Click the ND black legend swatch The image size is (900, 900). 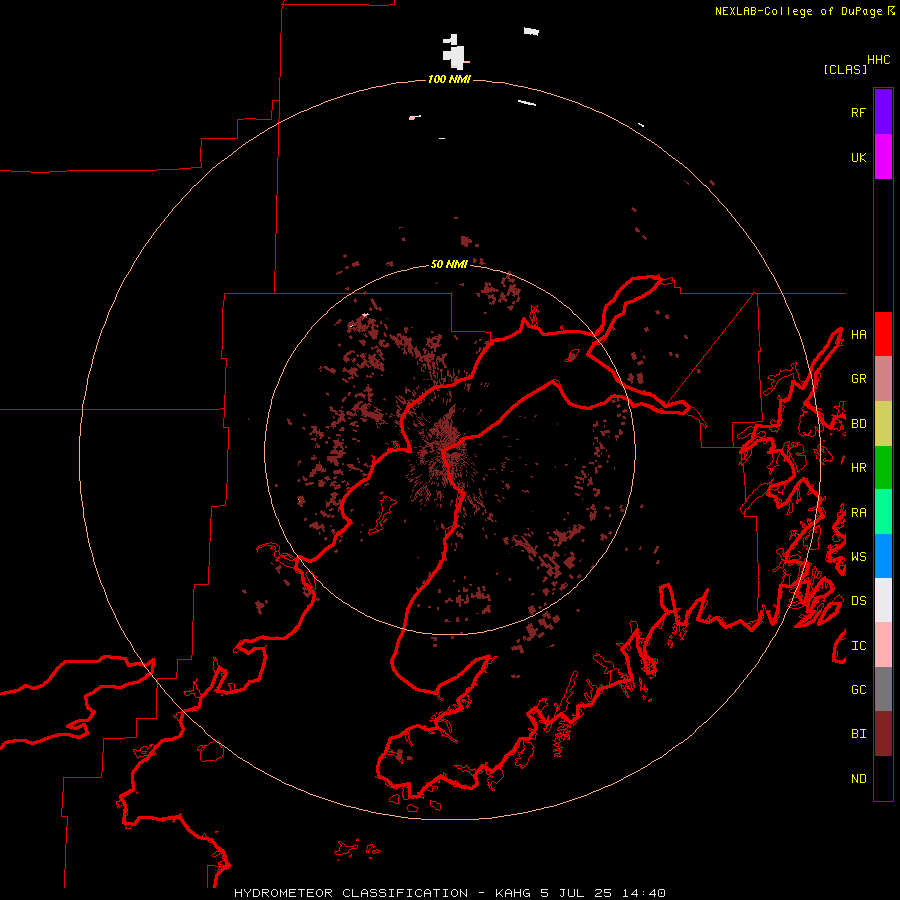883,778
